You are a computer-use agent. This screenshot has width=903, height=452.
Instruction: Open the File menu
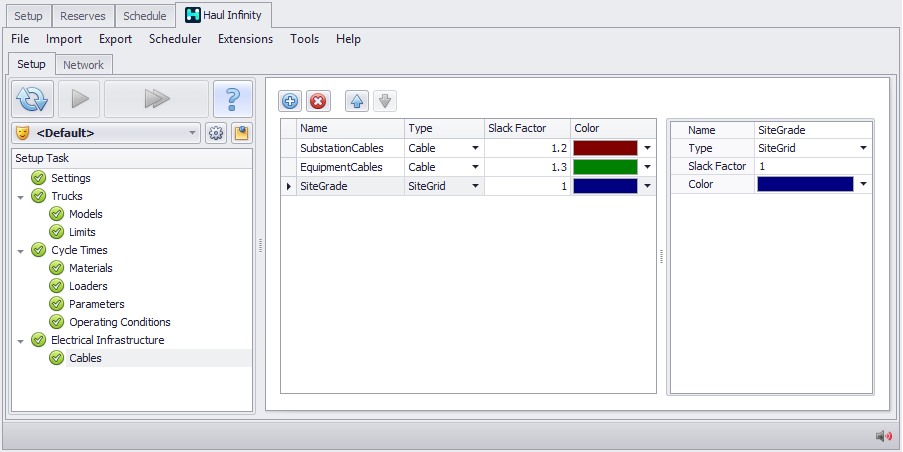pos(20,39)
